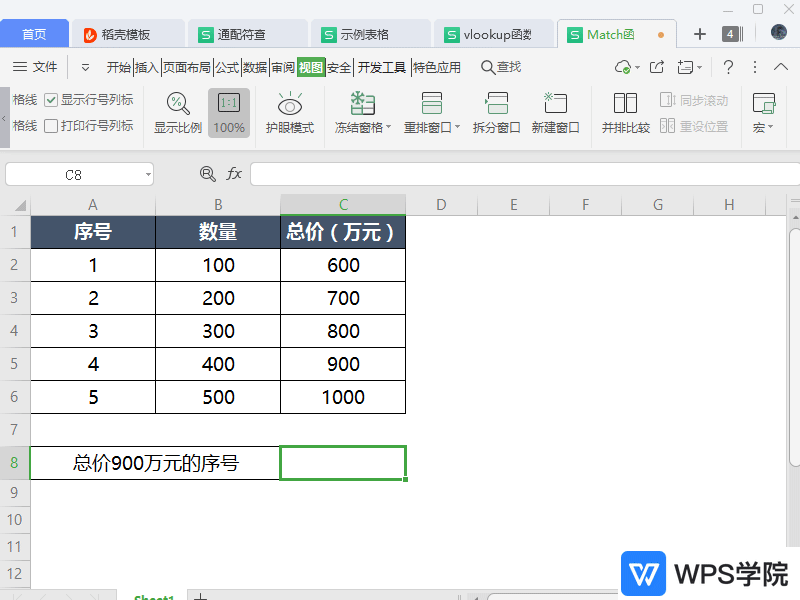Open a 新建窗口 new window
The width and height of the screenshot is (800, 600).
(555, 112)
